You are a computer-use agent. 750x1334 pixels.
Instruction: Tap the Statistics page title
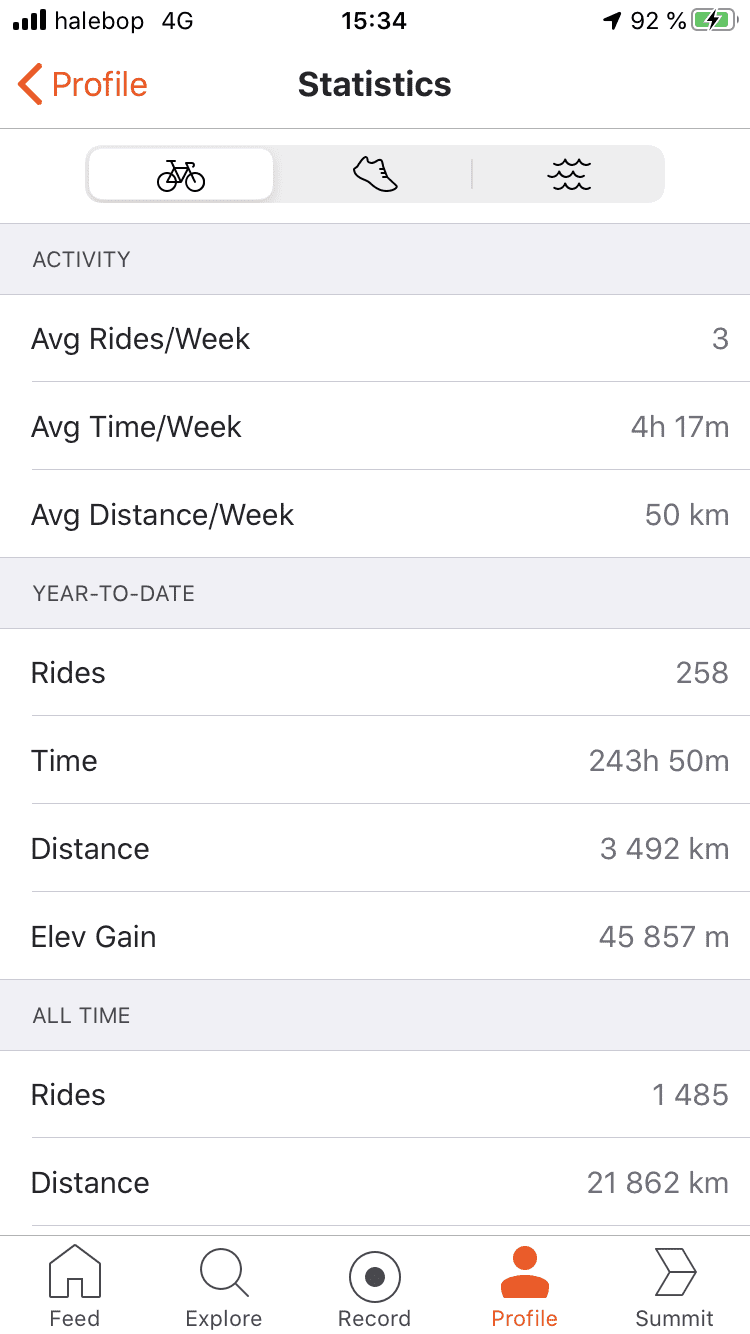point(375,84)
